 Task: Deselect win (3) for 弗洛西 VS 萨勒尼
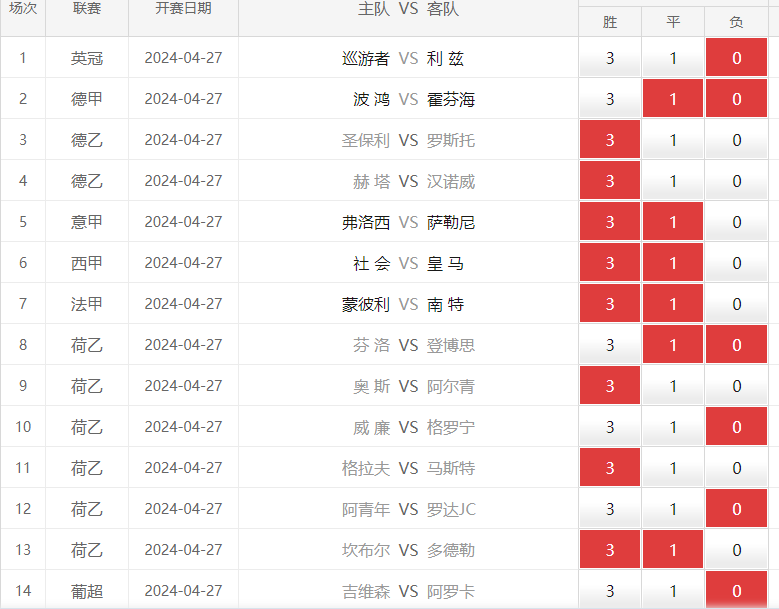[x=610, y=222]
